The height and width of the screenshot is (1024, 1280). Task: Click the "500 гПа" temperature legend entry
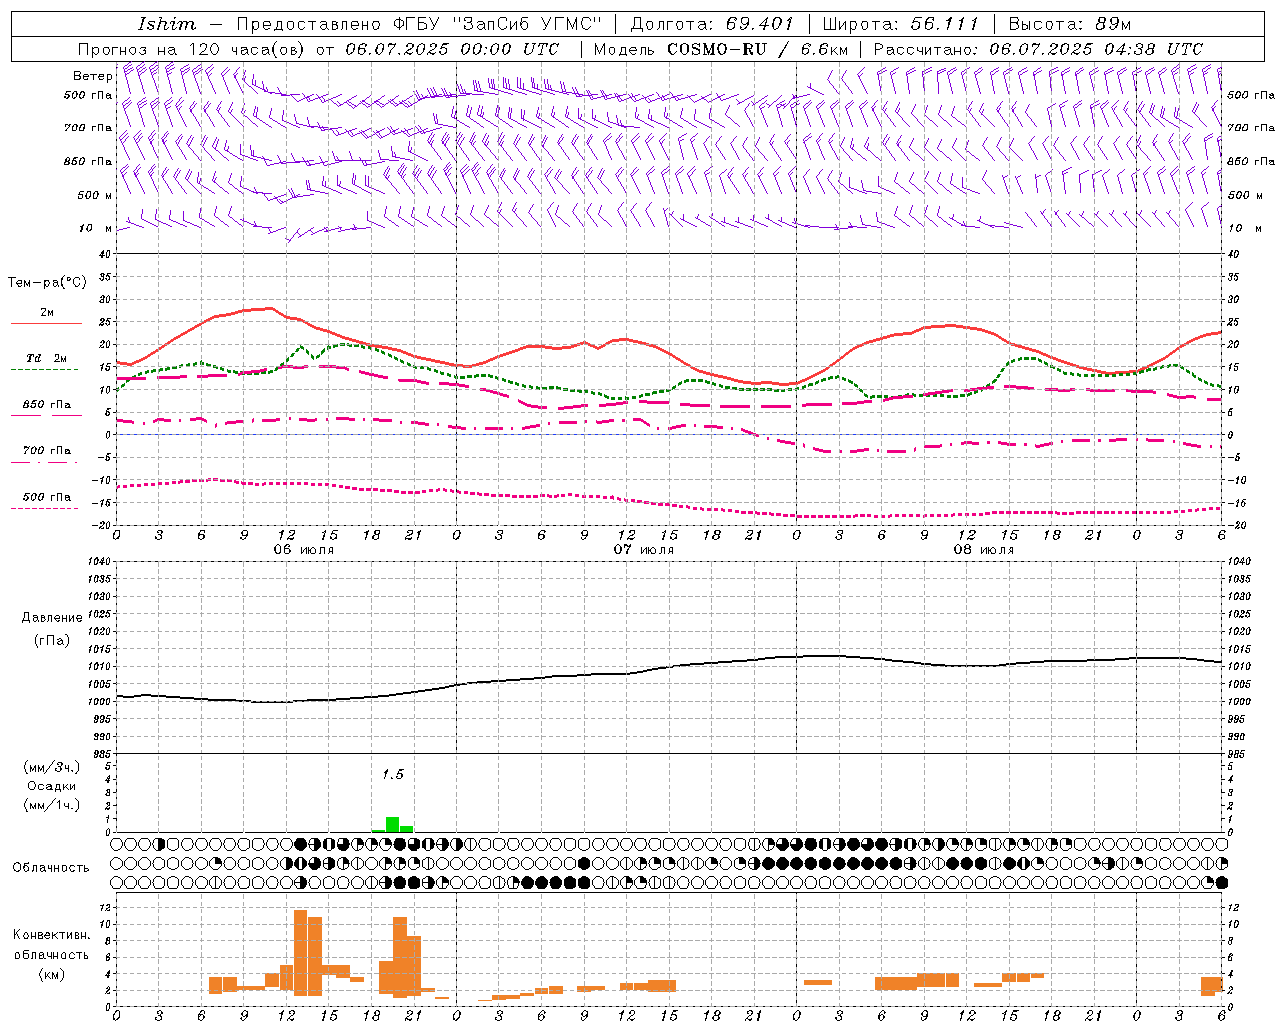[x=47, y=497]
